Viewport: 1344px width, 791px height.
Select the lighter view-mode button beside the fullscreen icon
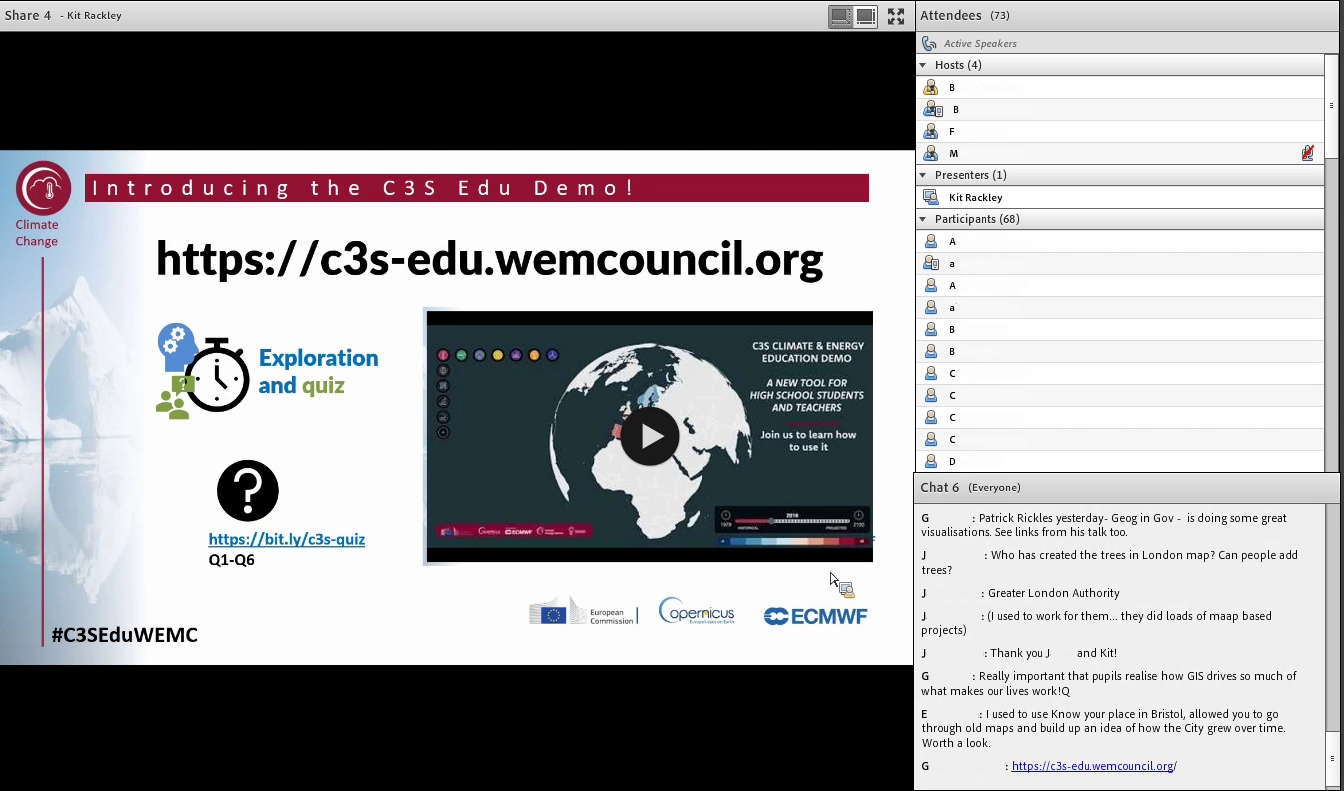click(866, 16)
